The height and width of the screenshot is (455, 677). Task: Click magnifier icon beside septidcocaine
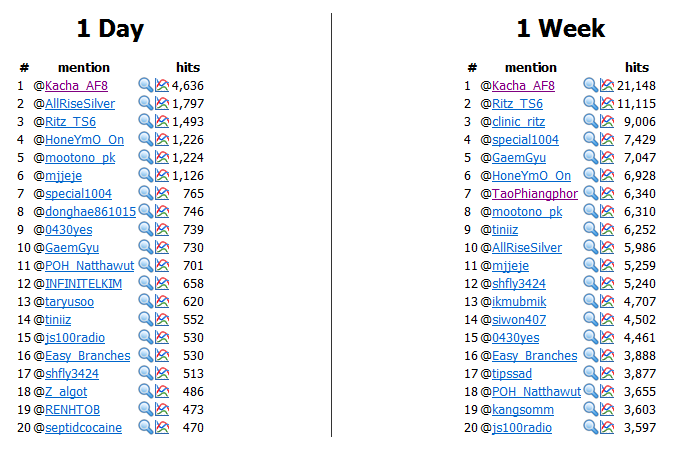[x=146, y=427]
